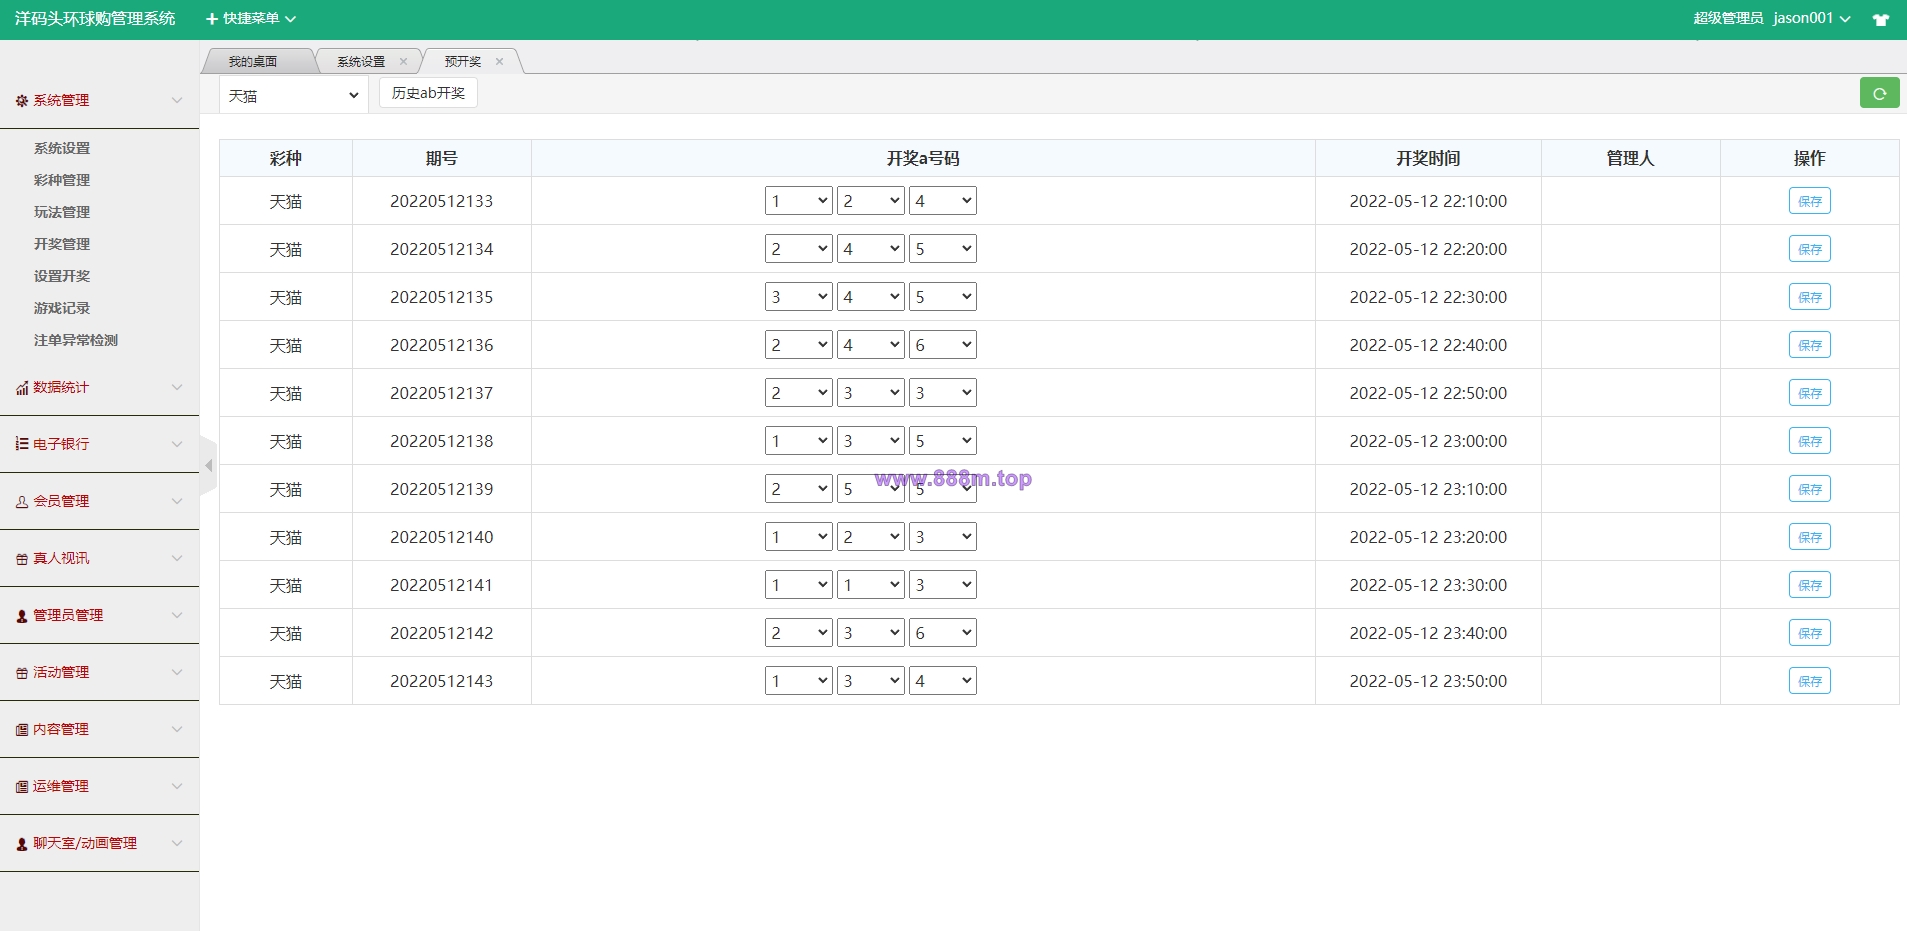Expand the 数据统计 menu chevron
The height and width of the screenshot is (931, 1907).
click(x=177, y=387)
